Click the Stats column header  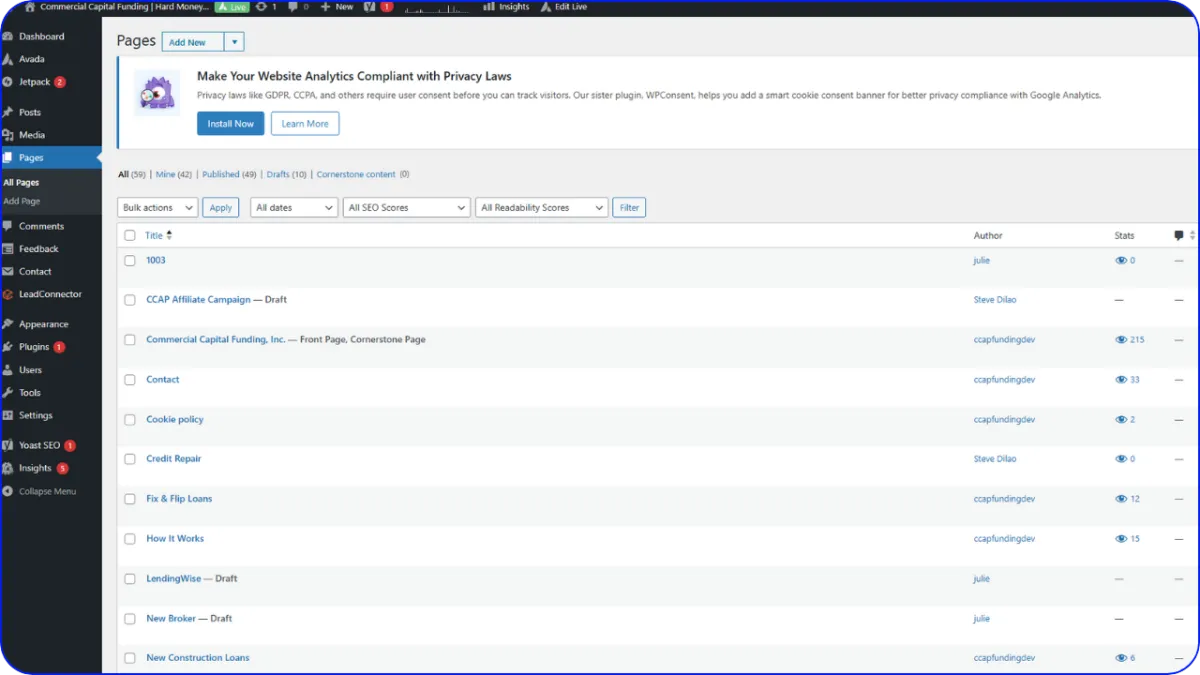(1125, 236)
